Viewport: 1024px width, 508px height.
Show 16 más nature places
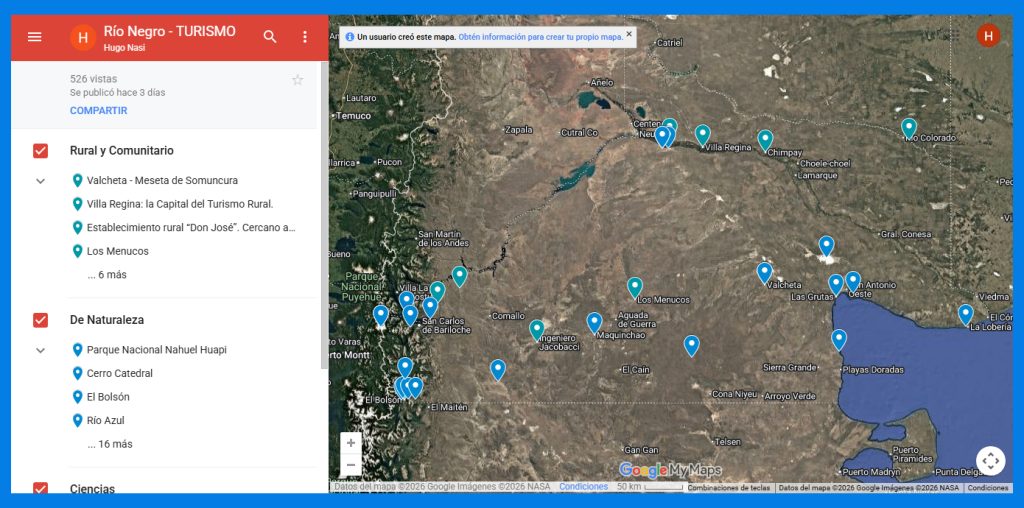[109, 444]
